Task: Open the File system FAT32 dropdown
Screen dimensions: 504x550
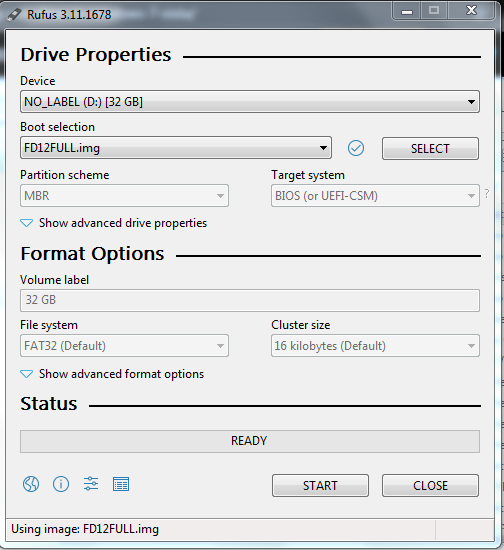Action: 124,346
